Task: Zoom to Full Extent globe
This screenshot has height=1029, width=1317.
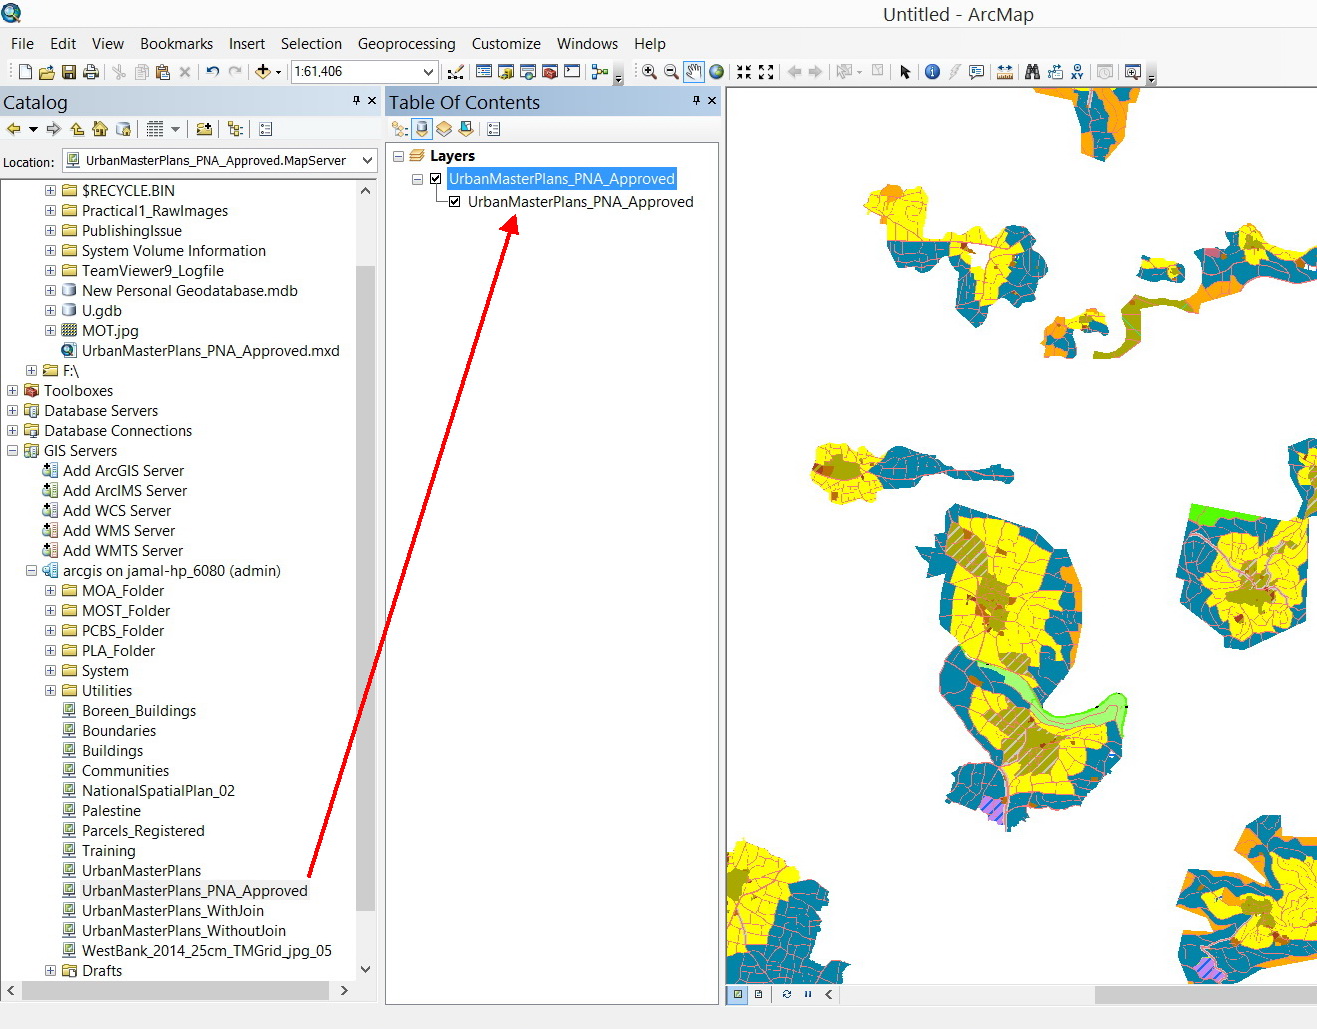Action: (716, 72)
